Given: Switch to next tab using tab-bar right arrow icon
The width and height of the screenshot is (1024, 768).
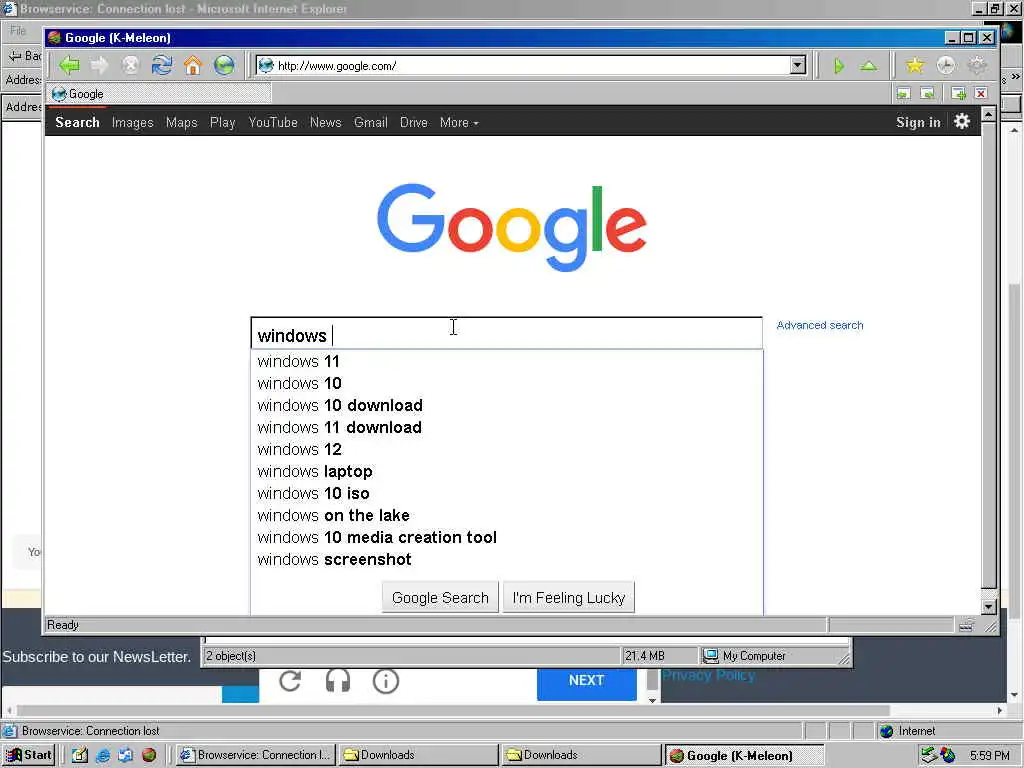Looking at the screenshot, I should [927, 94].
